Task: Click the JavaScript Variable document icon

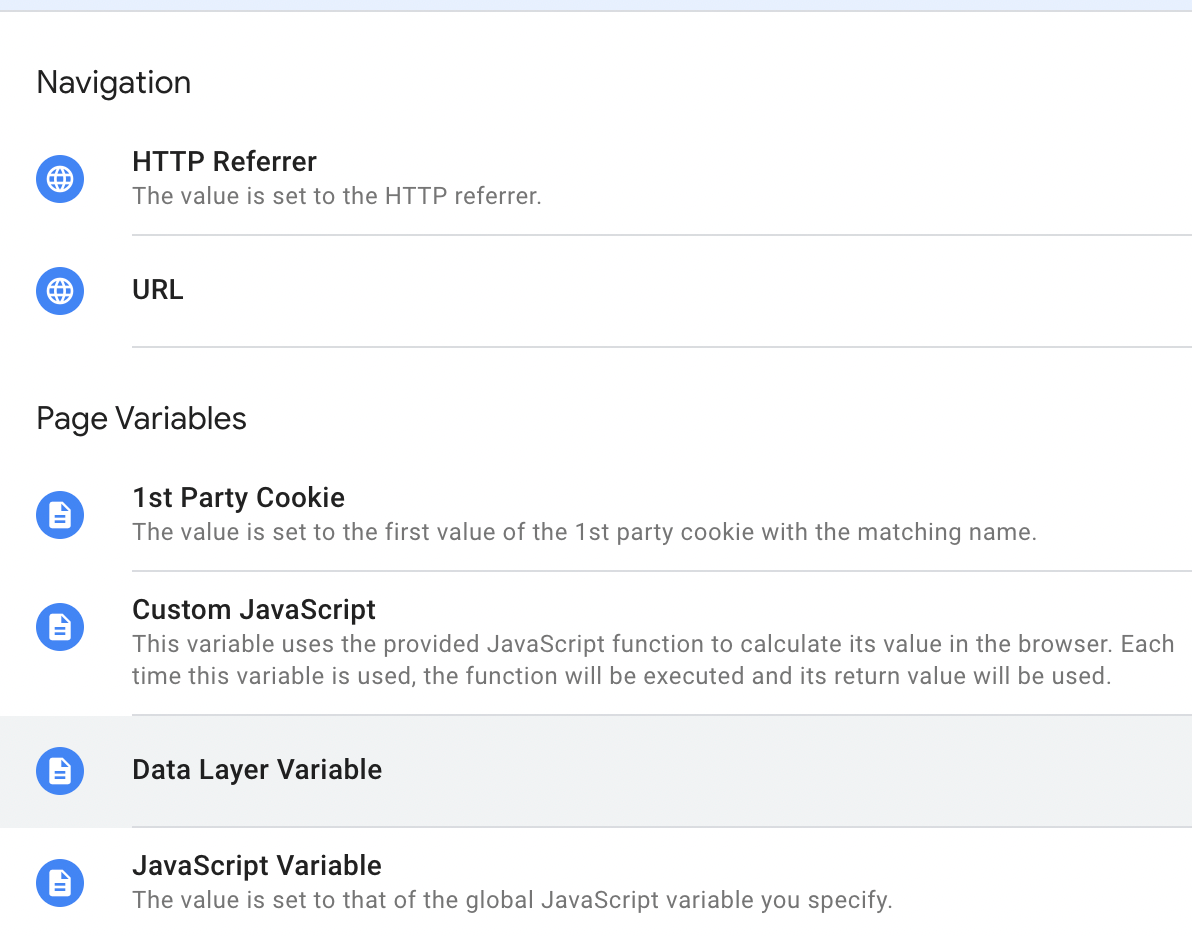Action: pyautogui.click(x=60, y=883)
